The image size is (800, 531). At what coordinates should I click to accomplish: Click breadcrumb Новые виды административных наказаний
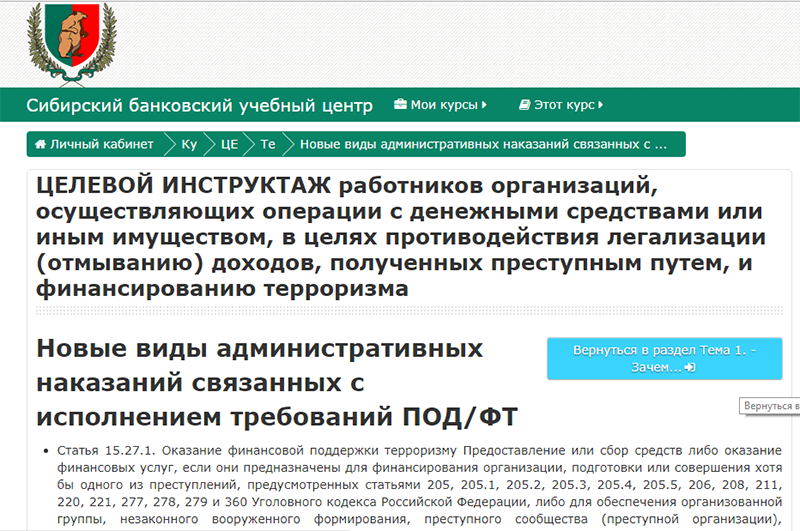(483, 144)
